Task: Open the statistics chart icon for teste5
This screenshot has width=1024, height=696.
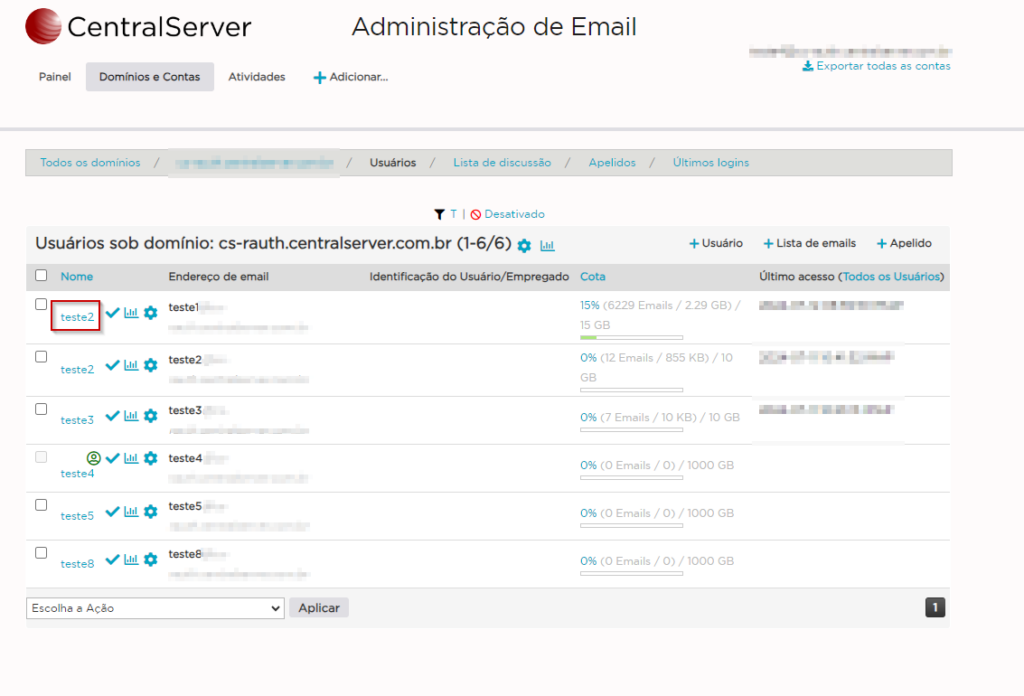Action: pyautogui.click(x=131, y=512)
